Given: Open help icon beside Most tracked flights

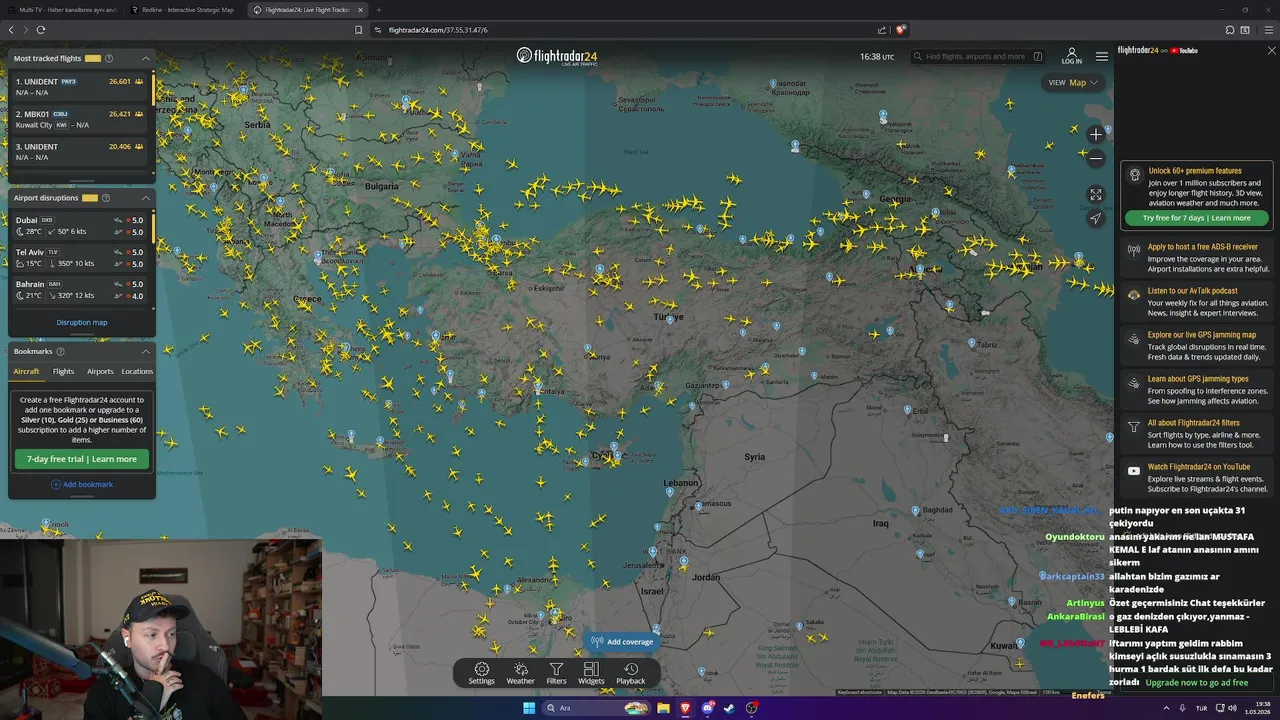Looking at the screenshot, I should pyautogui.click(x=109, y=58).
